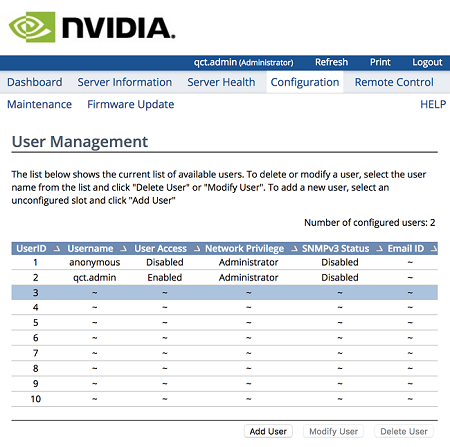Image resolution: width=450 pixels, height=447 pixels.
Task: Switch to Server Information tab
Action: click(125, 82)
